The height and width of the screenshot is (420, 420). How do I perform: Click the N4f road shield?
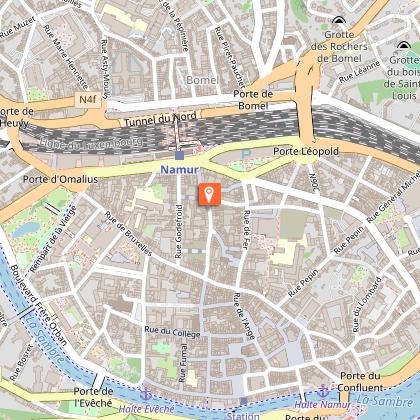pos(88,100)
